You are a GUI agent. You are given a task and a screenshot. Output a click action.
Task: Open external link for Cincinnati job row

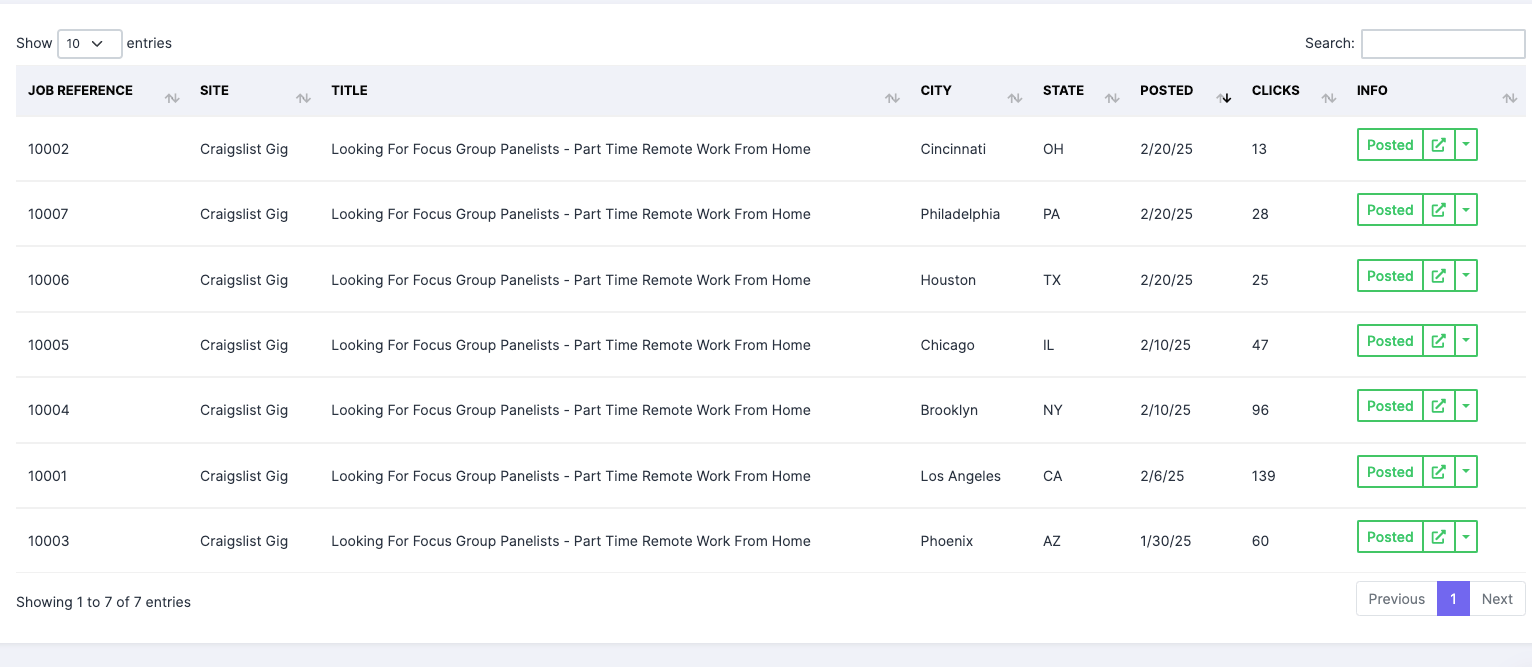pos(1438,145)
